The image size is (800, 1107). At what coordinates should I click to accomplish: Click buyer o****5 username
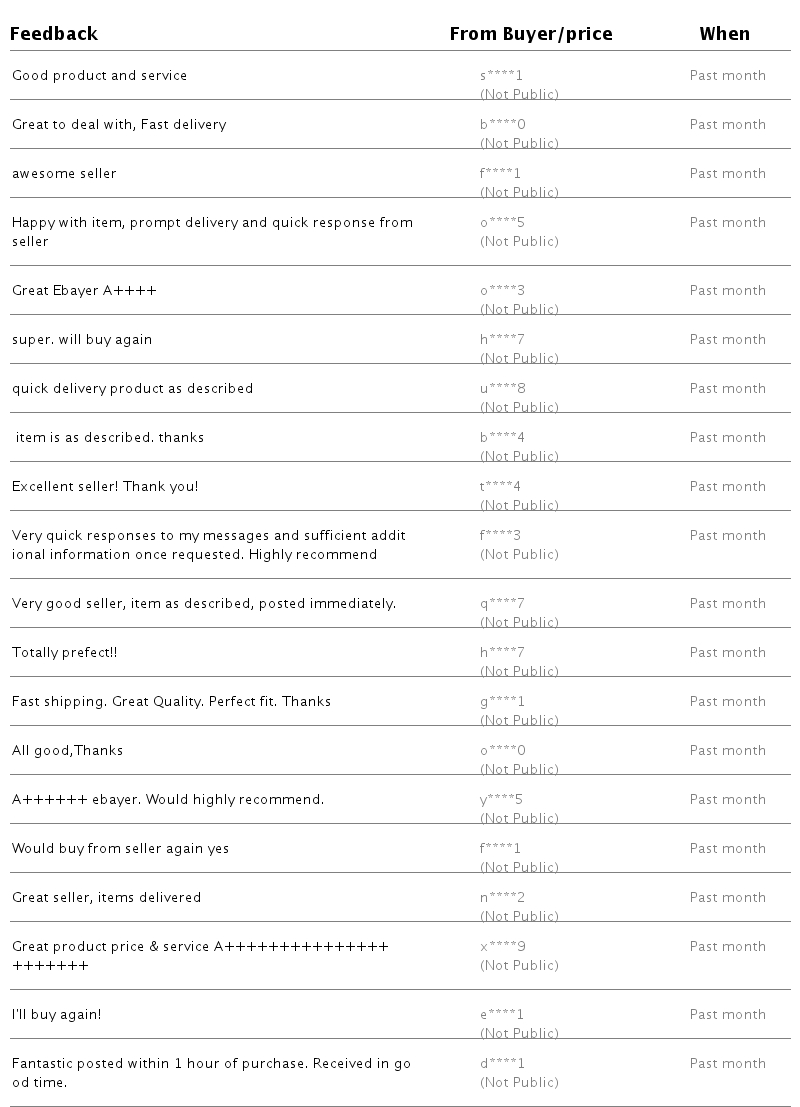[x=502, y=223]
